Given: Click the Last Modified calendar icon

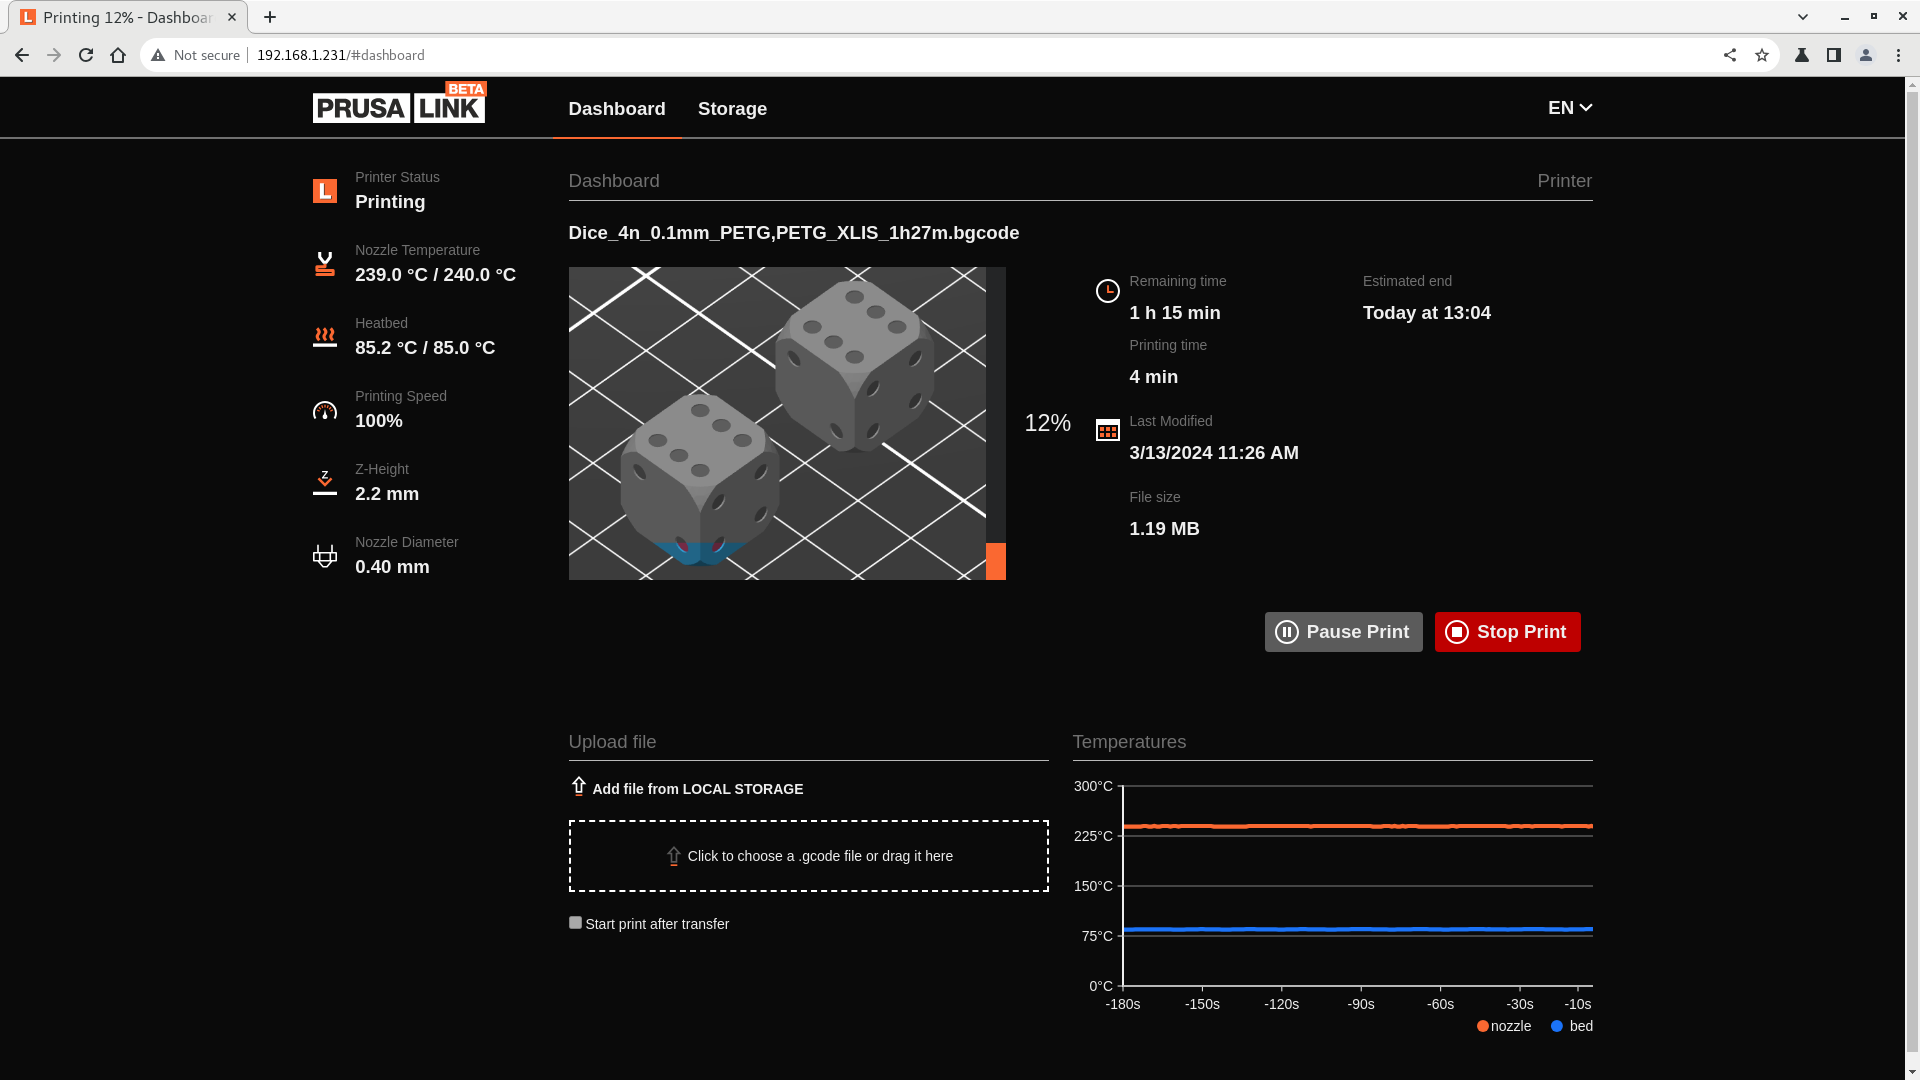Looking at the screenshot, I should (1107, 430).
